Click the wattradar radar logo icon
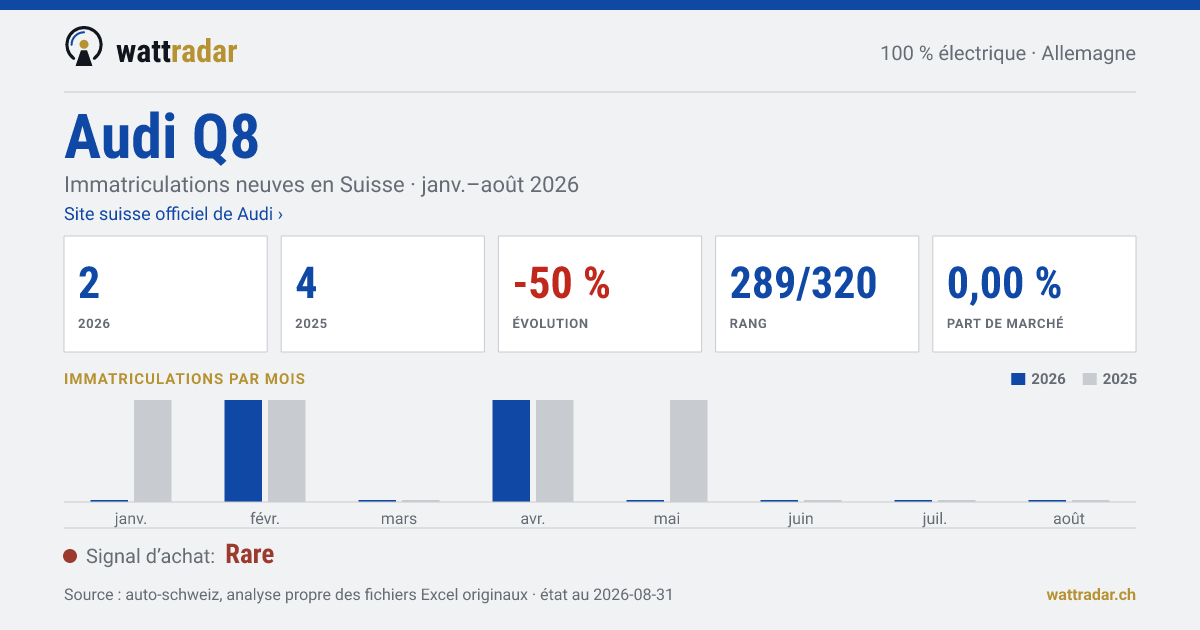This screenshot has width=1200, height=630. click(84, 47)
